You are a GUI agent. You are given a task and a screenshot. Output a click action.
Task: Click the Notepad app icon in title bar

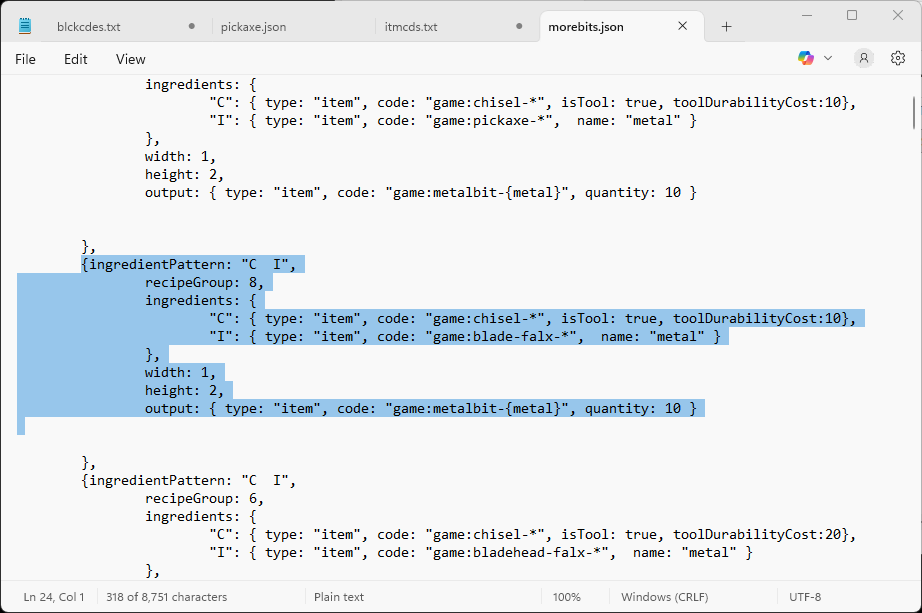[x=24, y=26]
